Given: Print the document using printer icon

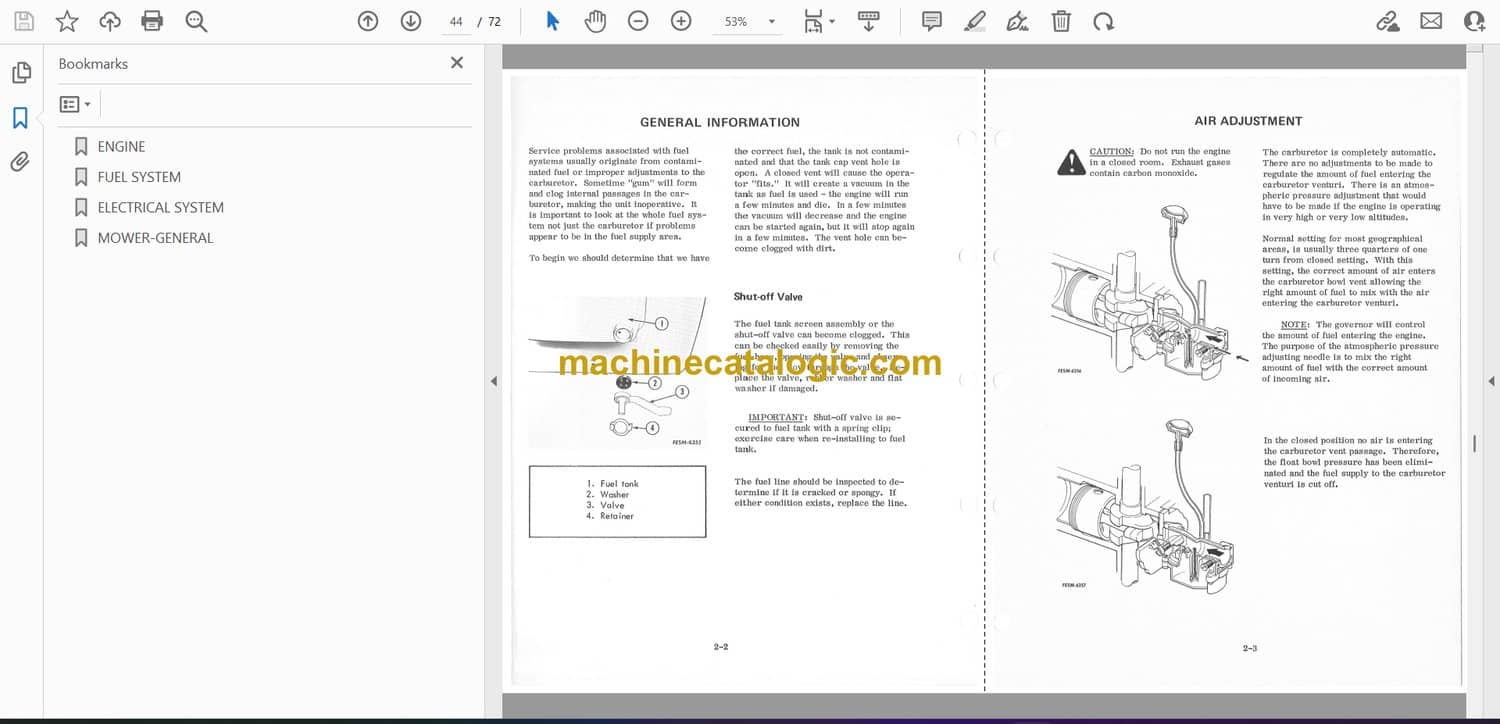Looking at the screenshot, I should 152,21.
